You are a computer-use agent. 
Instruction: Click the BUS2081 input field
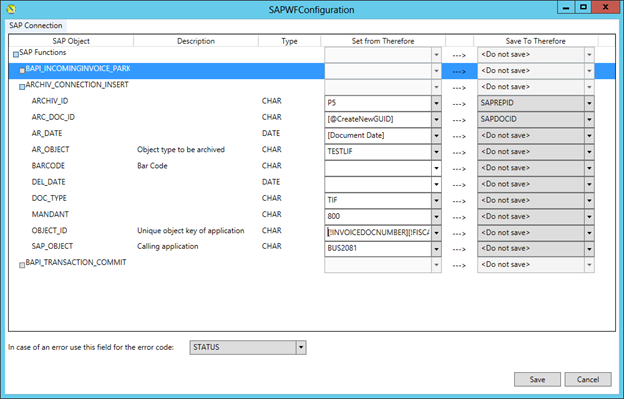(378, 249)
